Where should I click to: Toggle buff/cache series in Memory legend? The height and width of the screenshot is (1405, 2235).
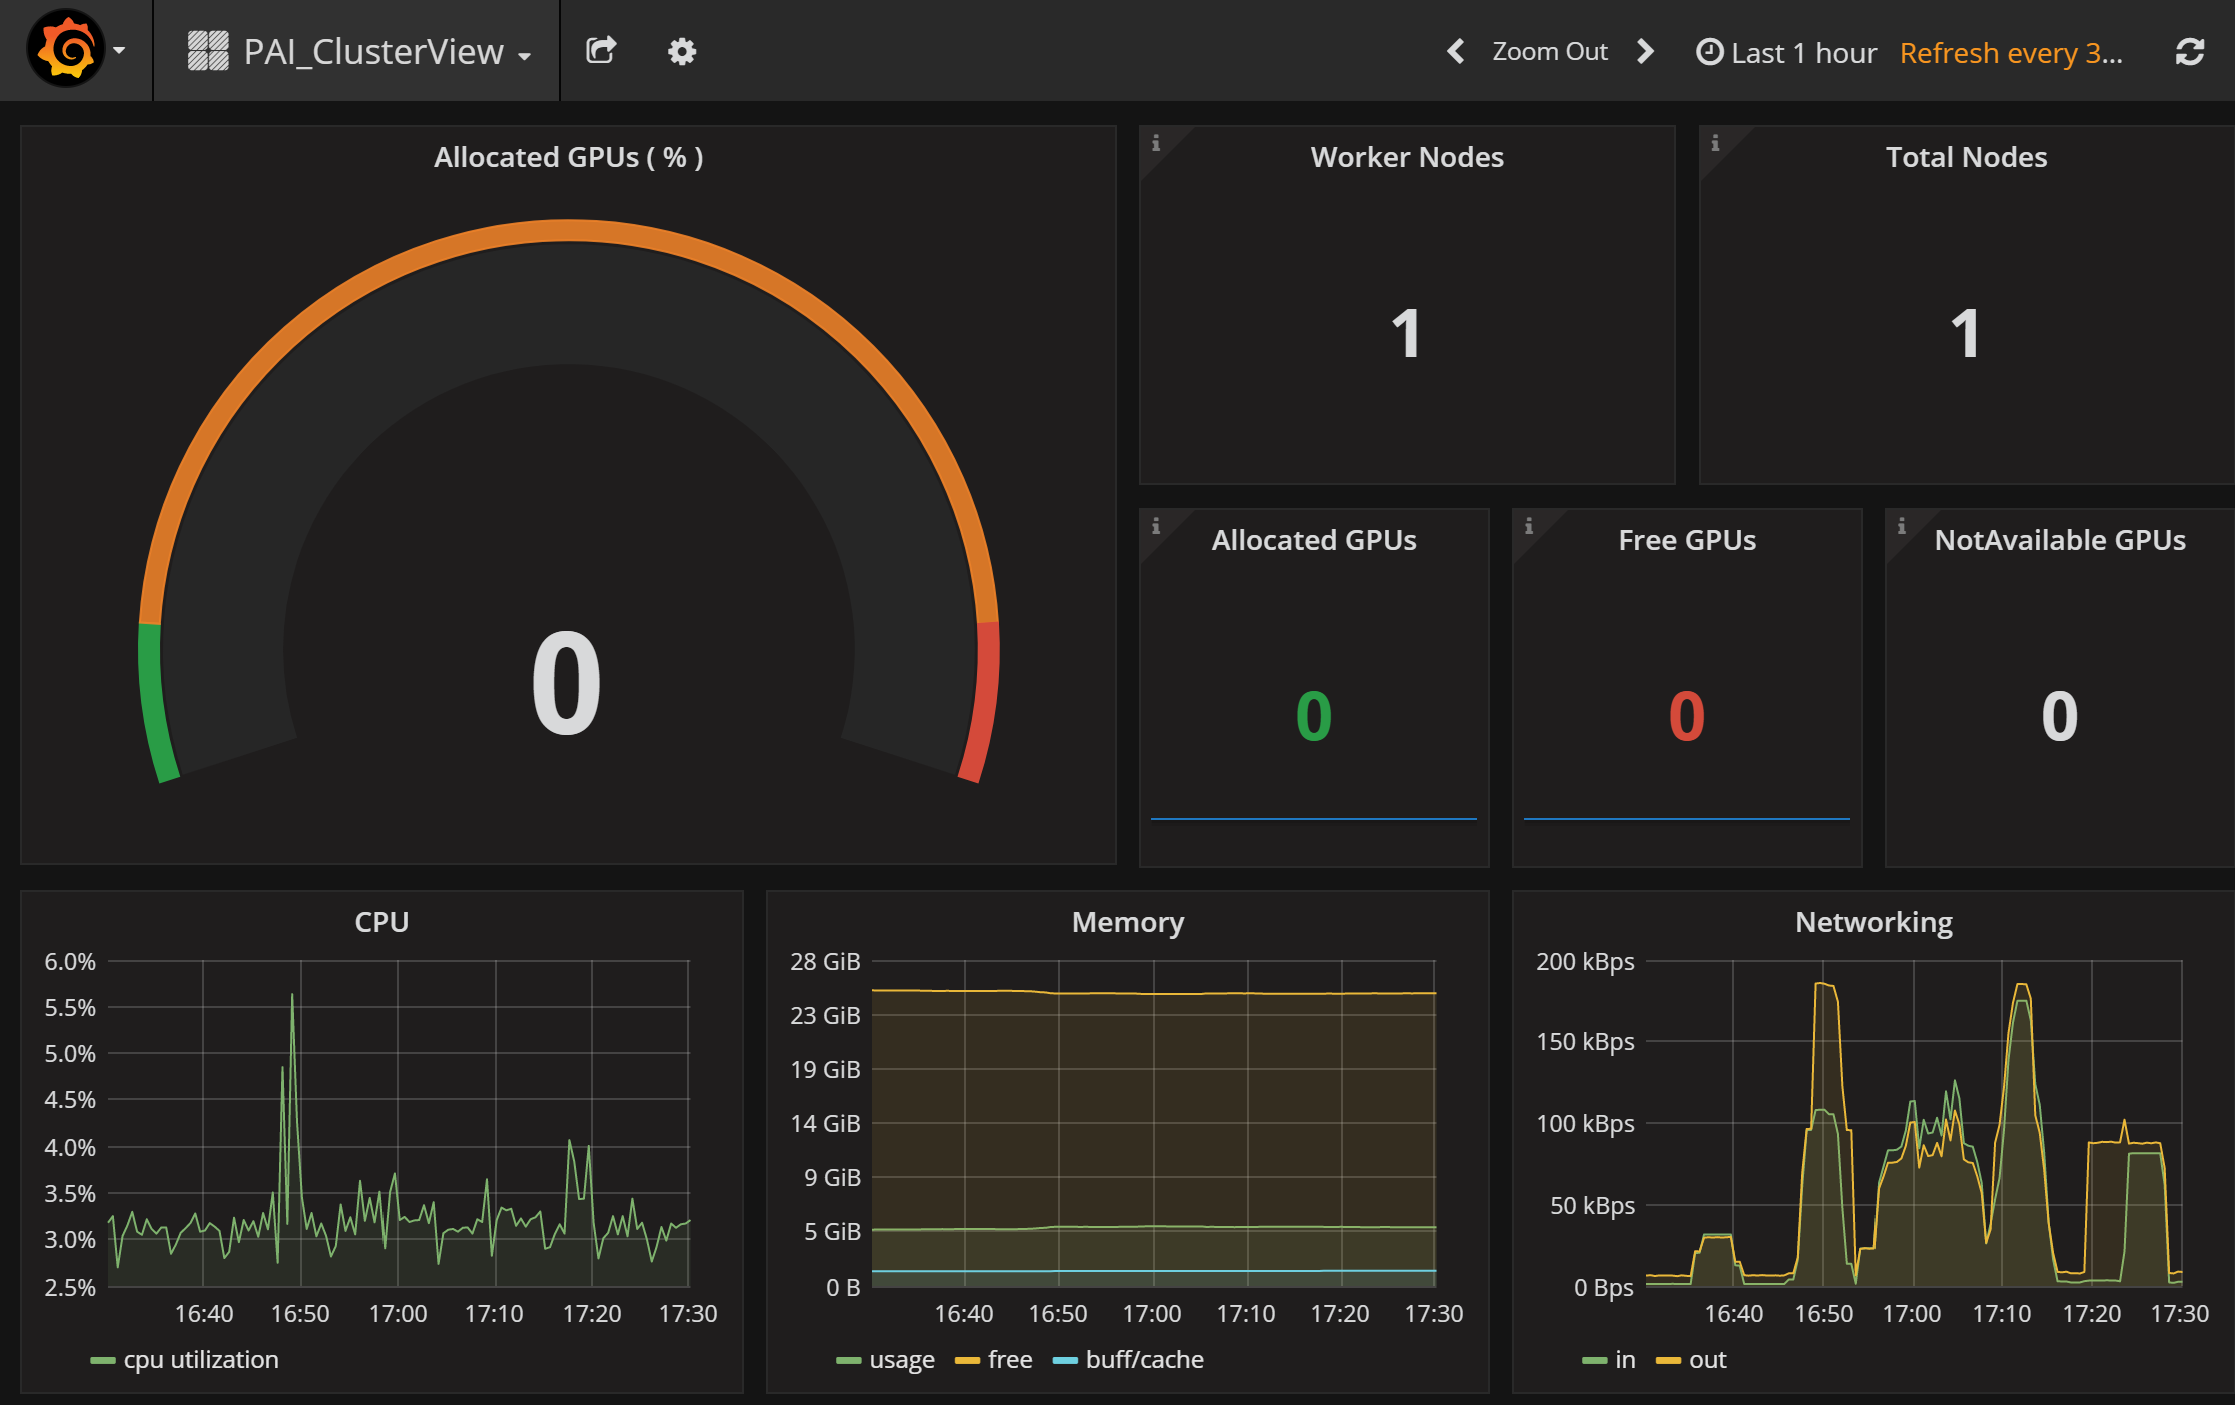[1145, 1360]
